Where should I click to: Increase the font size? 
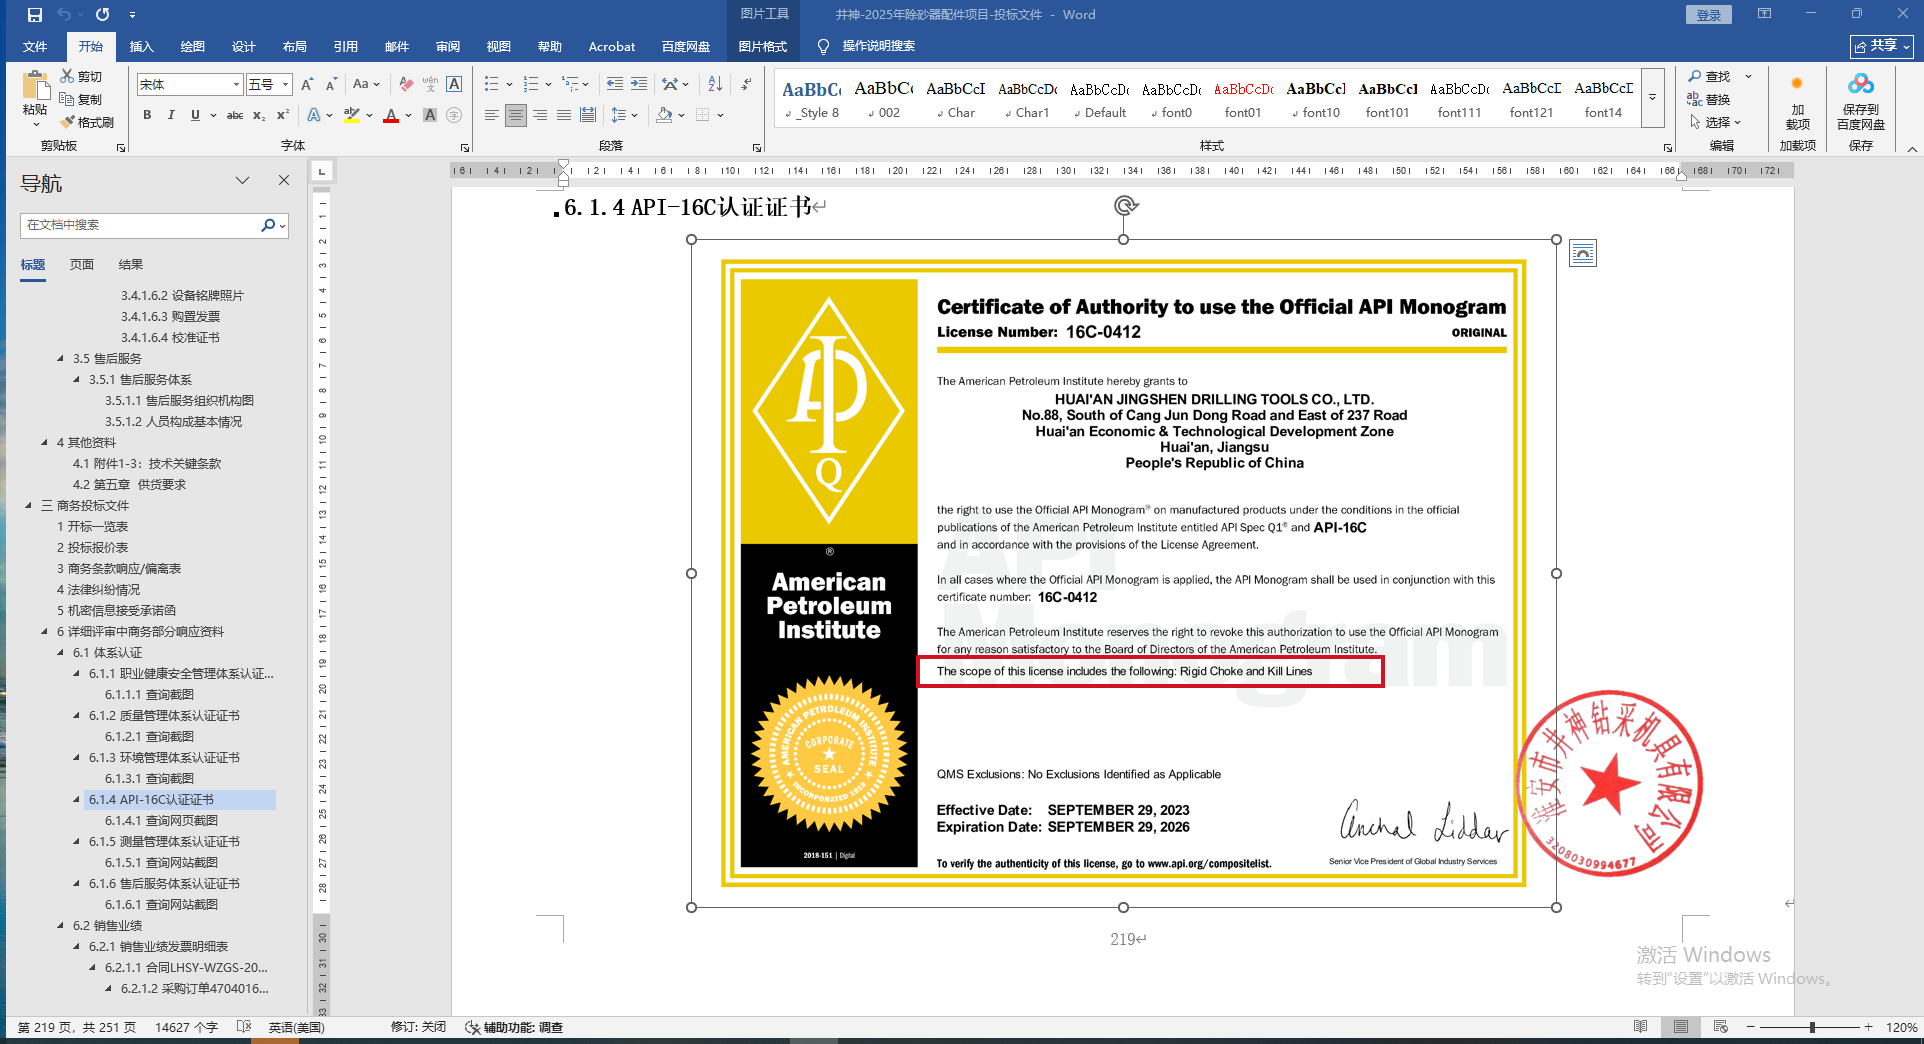point(308,85)
